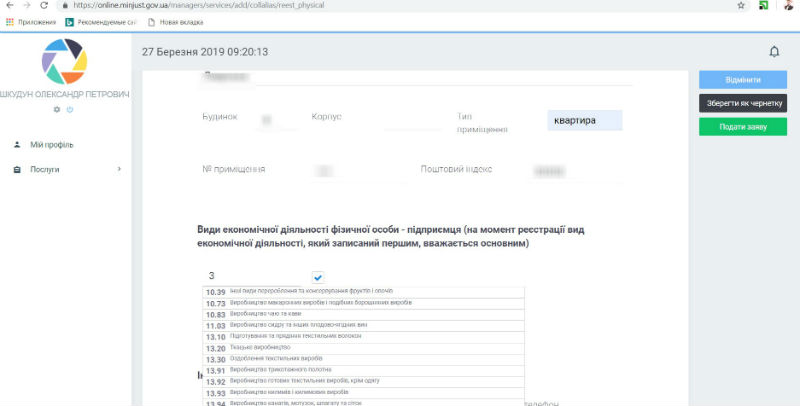
Task: Click the notification bell icon
Action: (x=774, y=52)
